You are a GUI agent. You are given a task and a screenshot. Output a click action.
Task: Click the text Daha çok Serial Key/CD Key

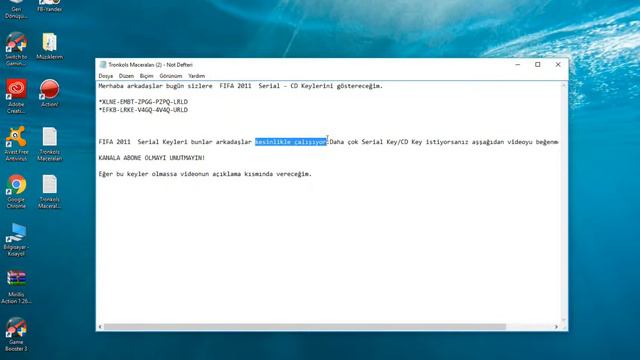point(376,142)
